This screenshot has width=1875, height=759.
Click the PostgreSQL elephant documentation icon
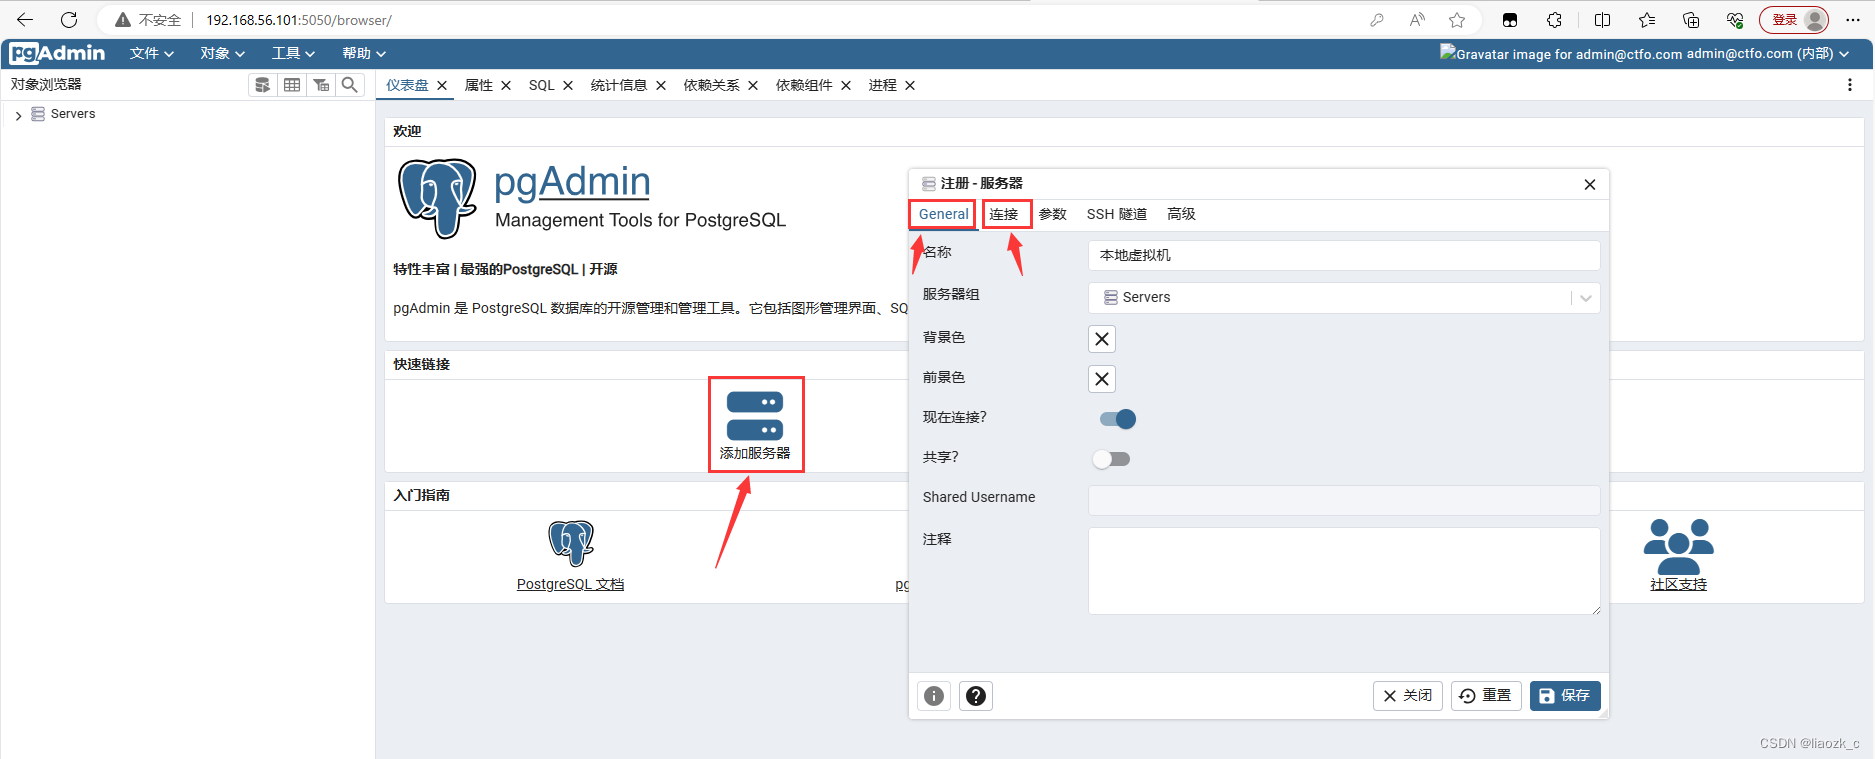coord(571,543)
